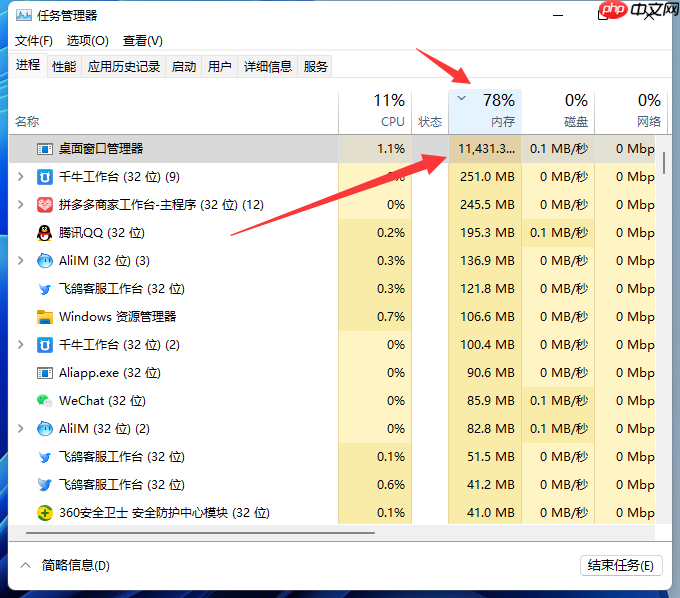Click the Windows 资源管理器 folder icon
Viewport: 680px width, 598px height.
(x=45, y=317)
